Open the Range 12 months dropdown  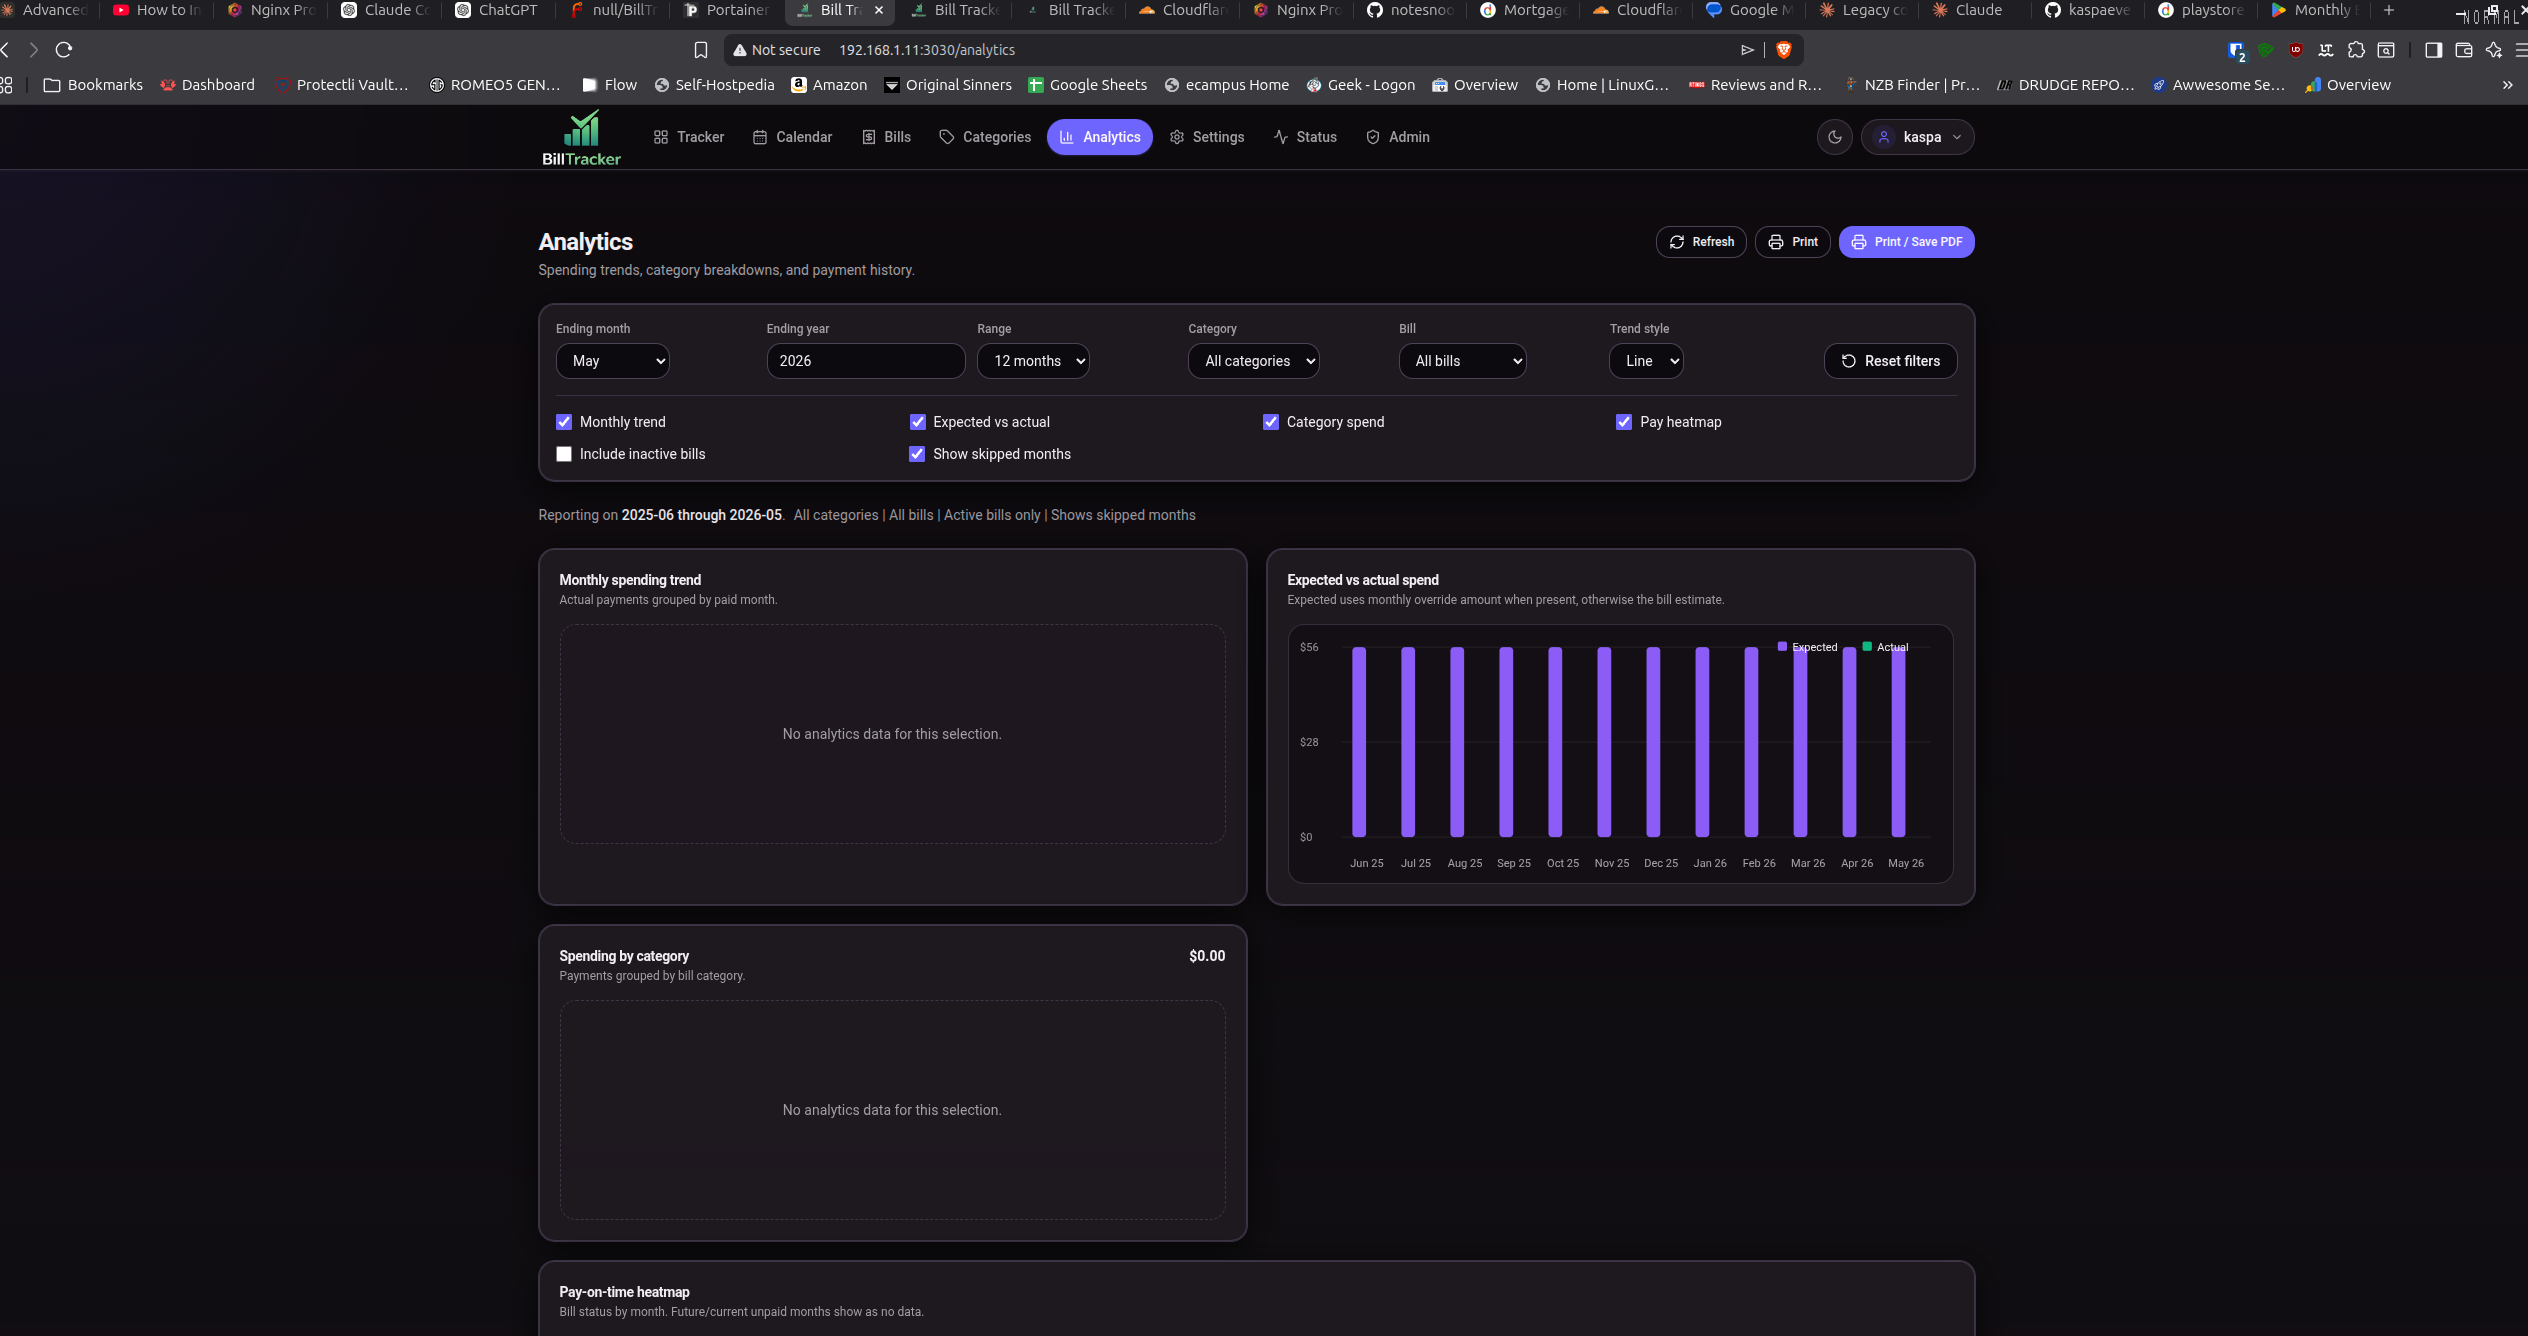1033,361
